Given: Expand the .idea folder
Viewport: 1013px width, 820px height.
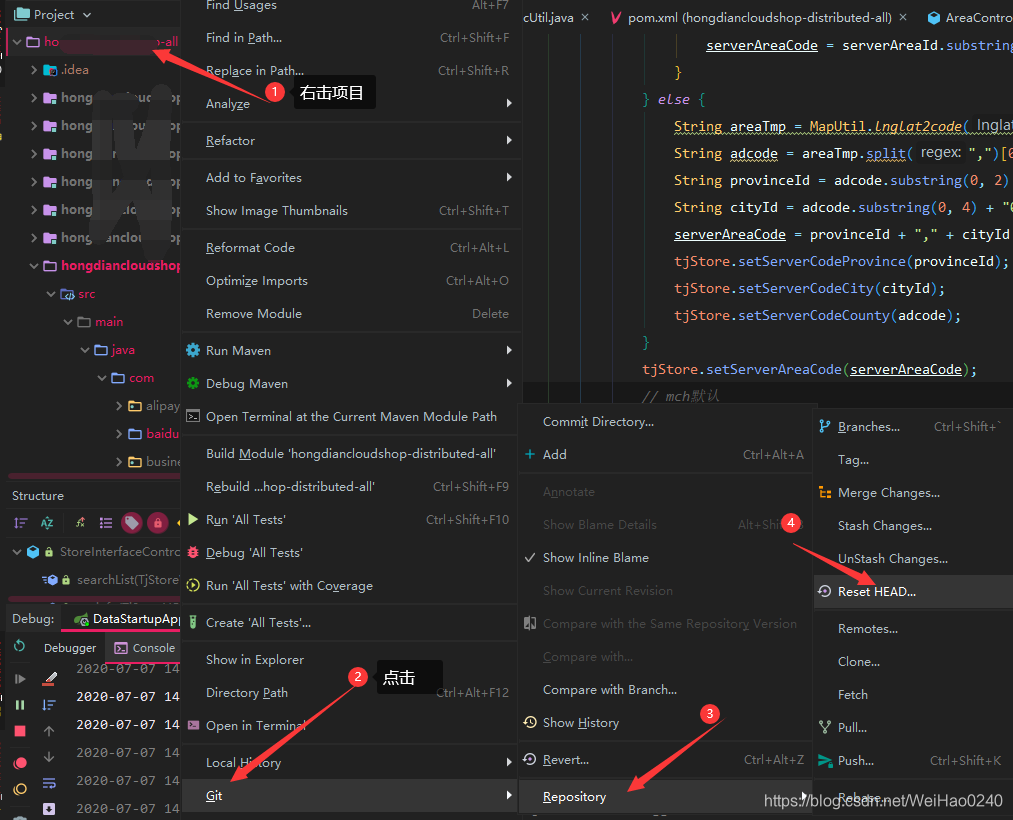Looking at the screenshot, I should [34, 70].
